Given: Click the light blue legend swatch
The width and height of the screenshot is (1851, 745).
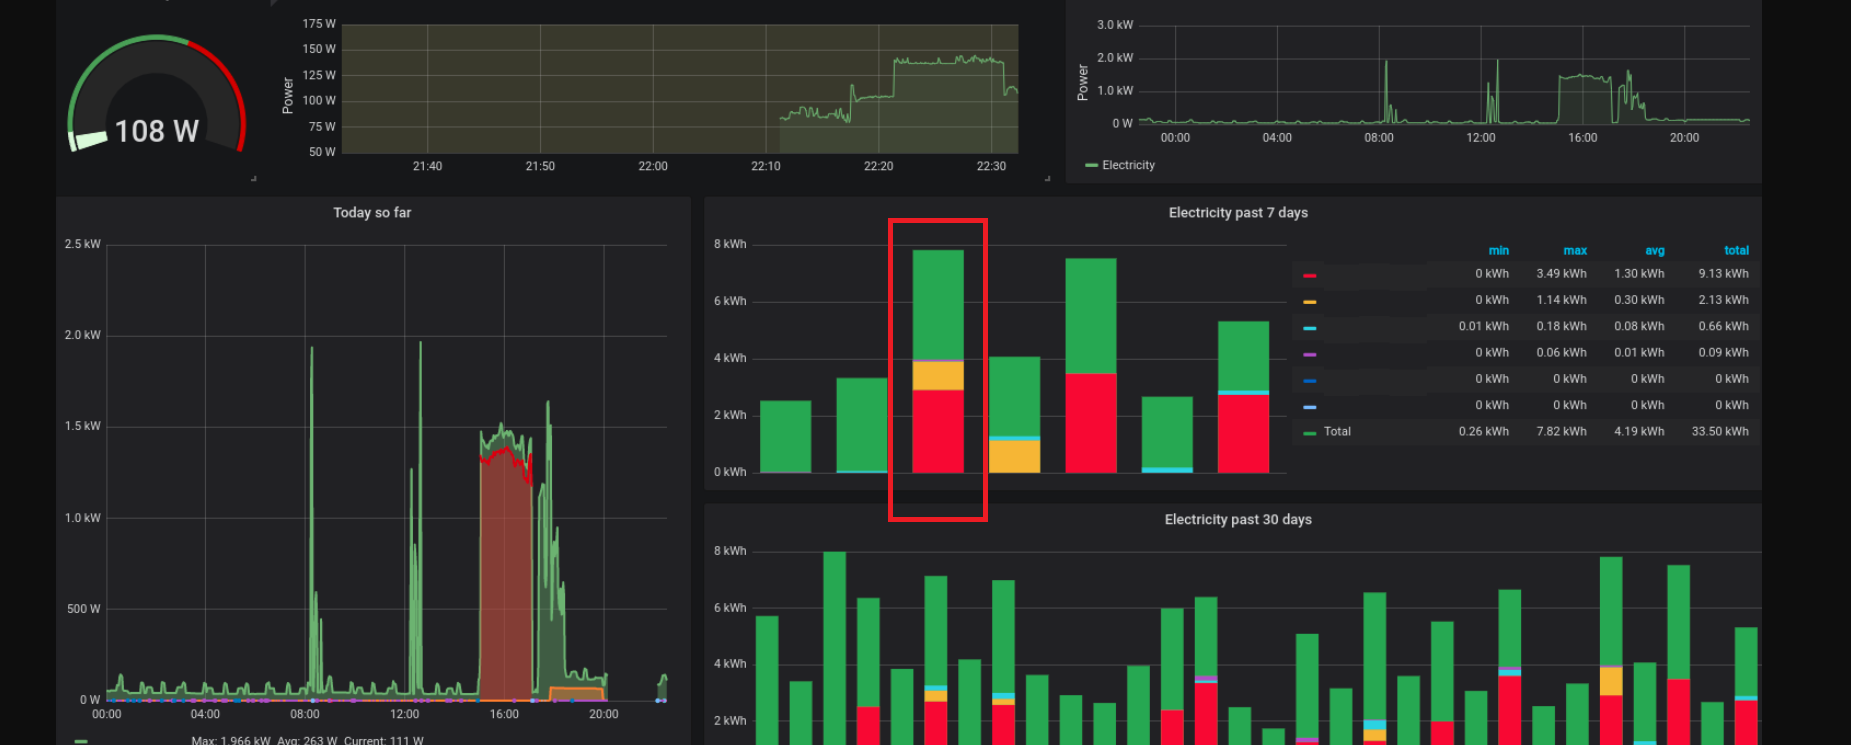Looking at the screenshot, I should point(1309,407).
